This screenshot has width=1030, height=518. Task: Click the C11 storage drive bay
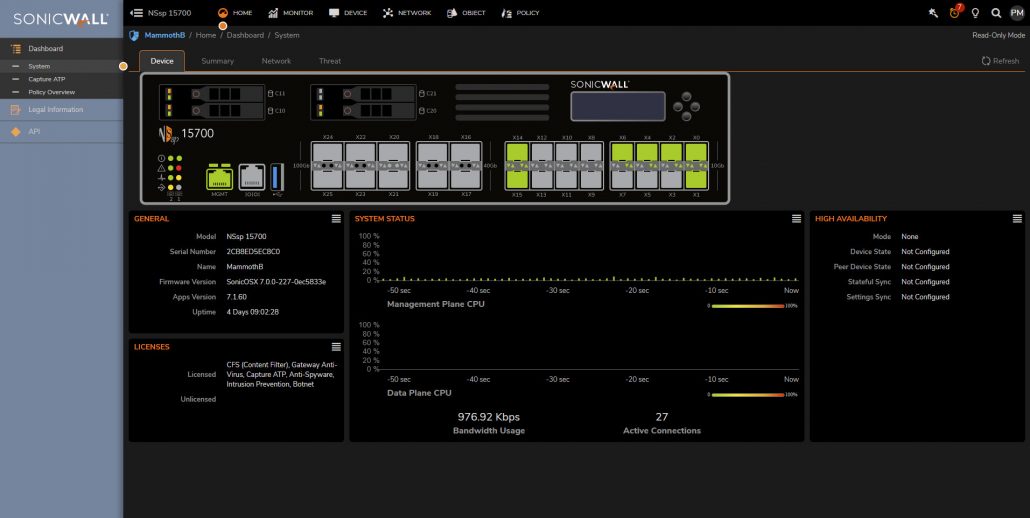tap(212, 94)
